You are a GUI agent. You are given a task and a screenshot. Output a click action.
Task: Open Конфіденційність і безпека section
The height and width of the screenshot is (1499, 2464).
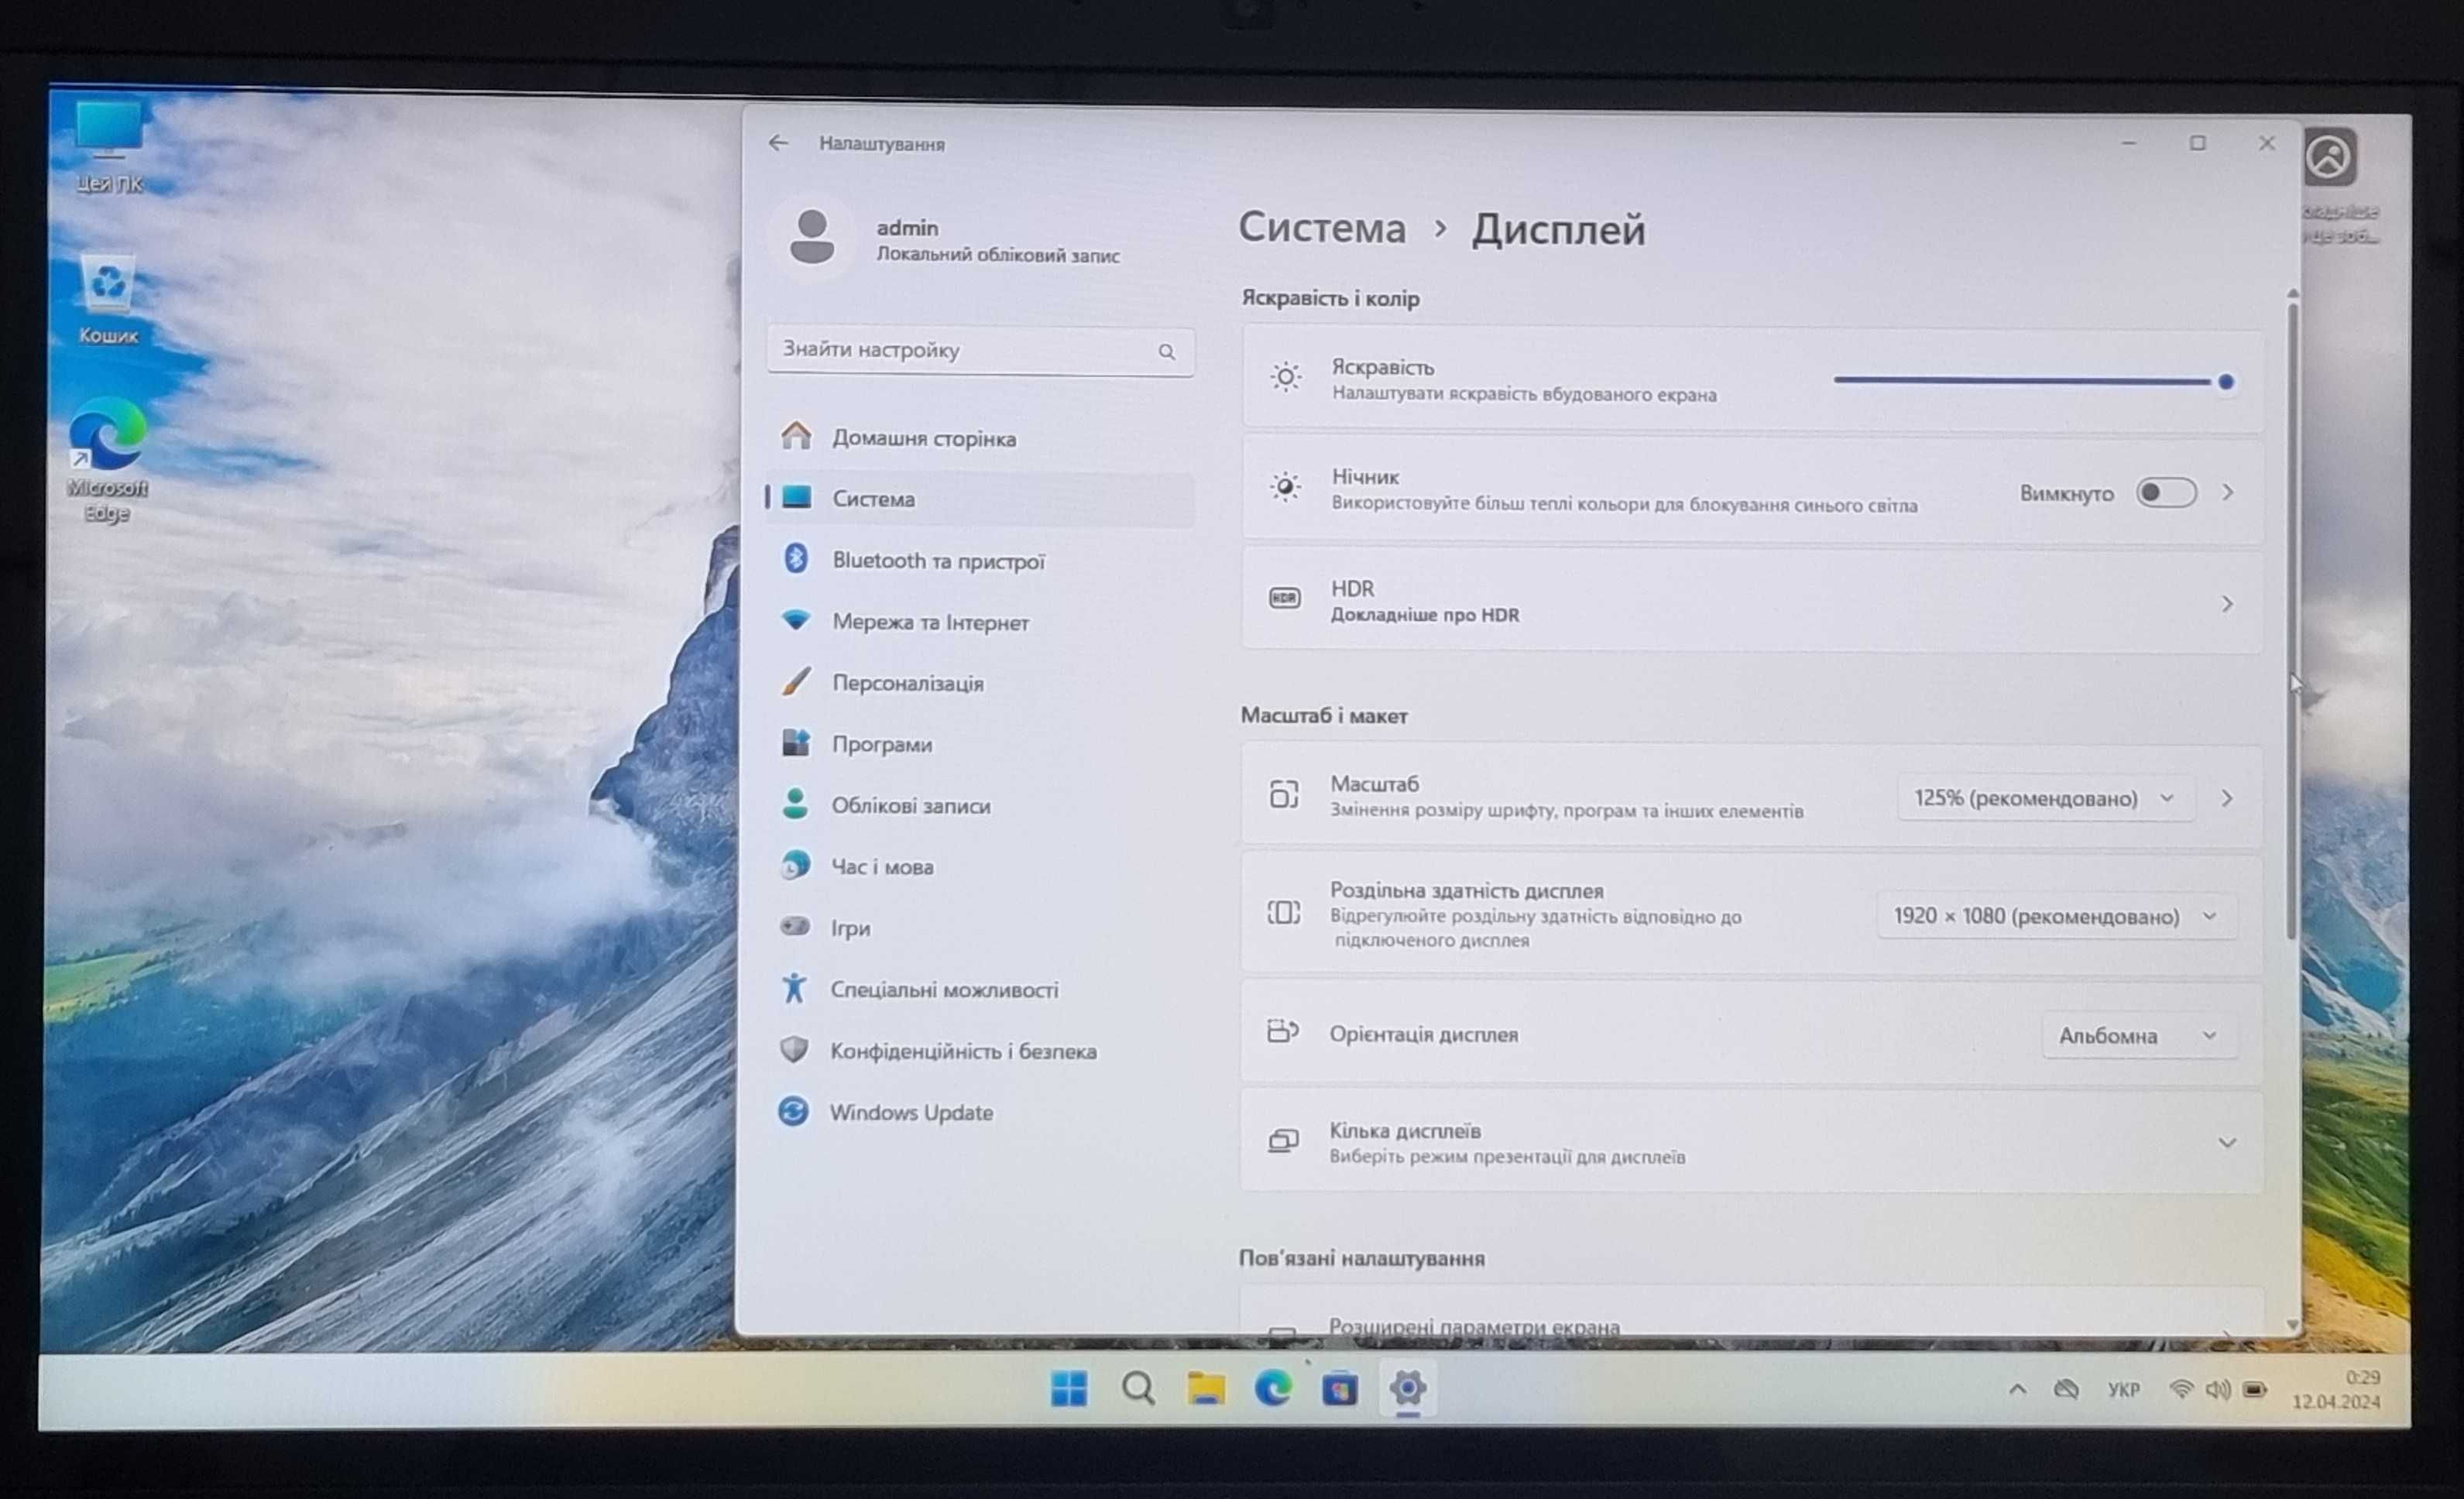tap(980, 1050)
